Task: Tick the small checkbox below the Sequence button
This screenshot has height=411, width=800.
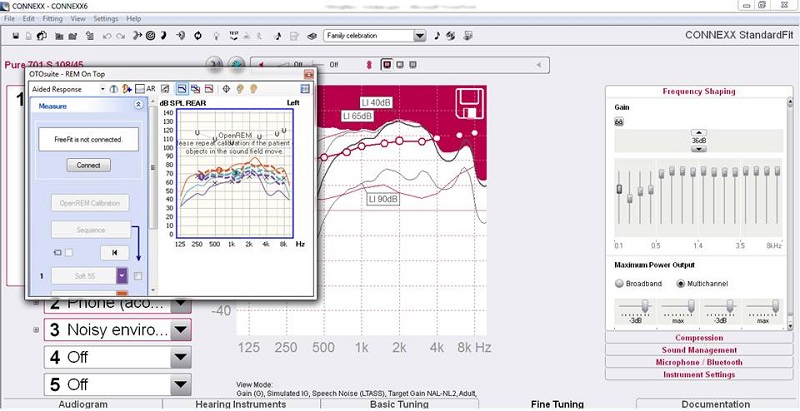Action: tap(69, 252)
